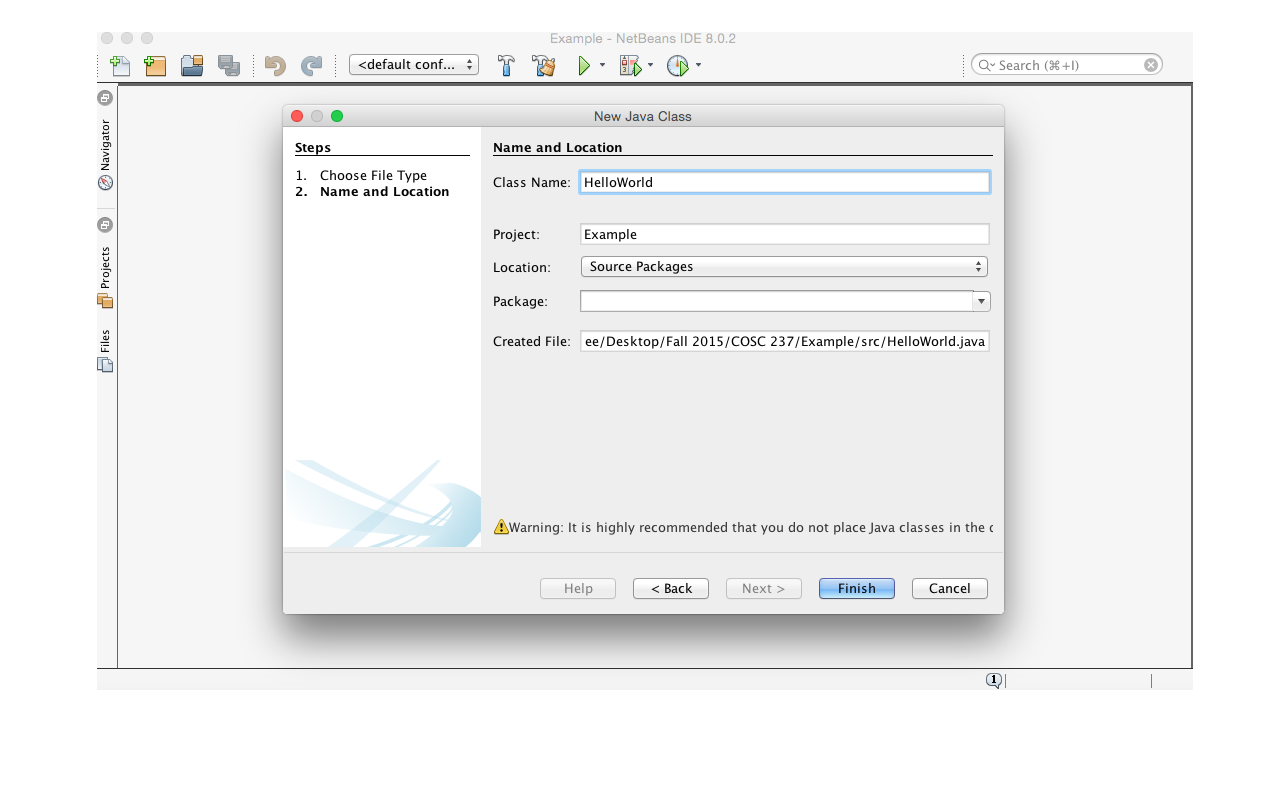Open the default configuration dropdown
The image size is (1280, 800).
413,64
